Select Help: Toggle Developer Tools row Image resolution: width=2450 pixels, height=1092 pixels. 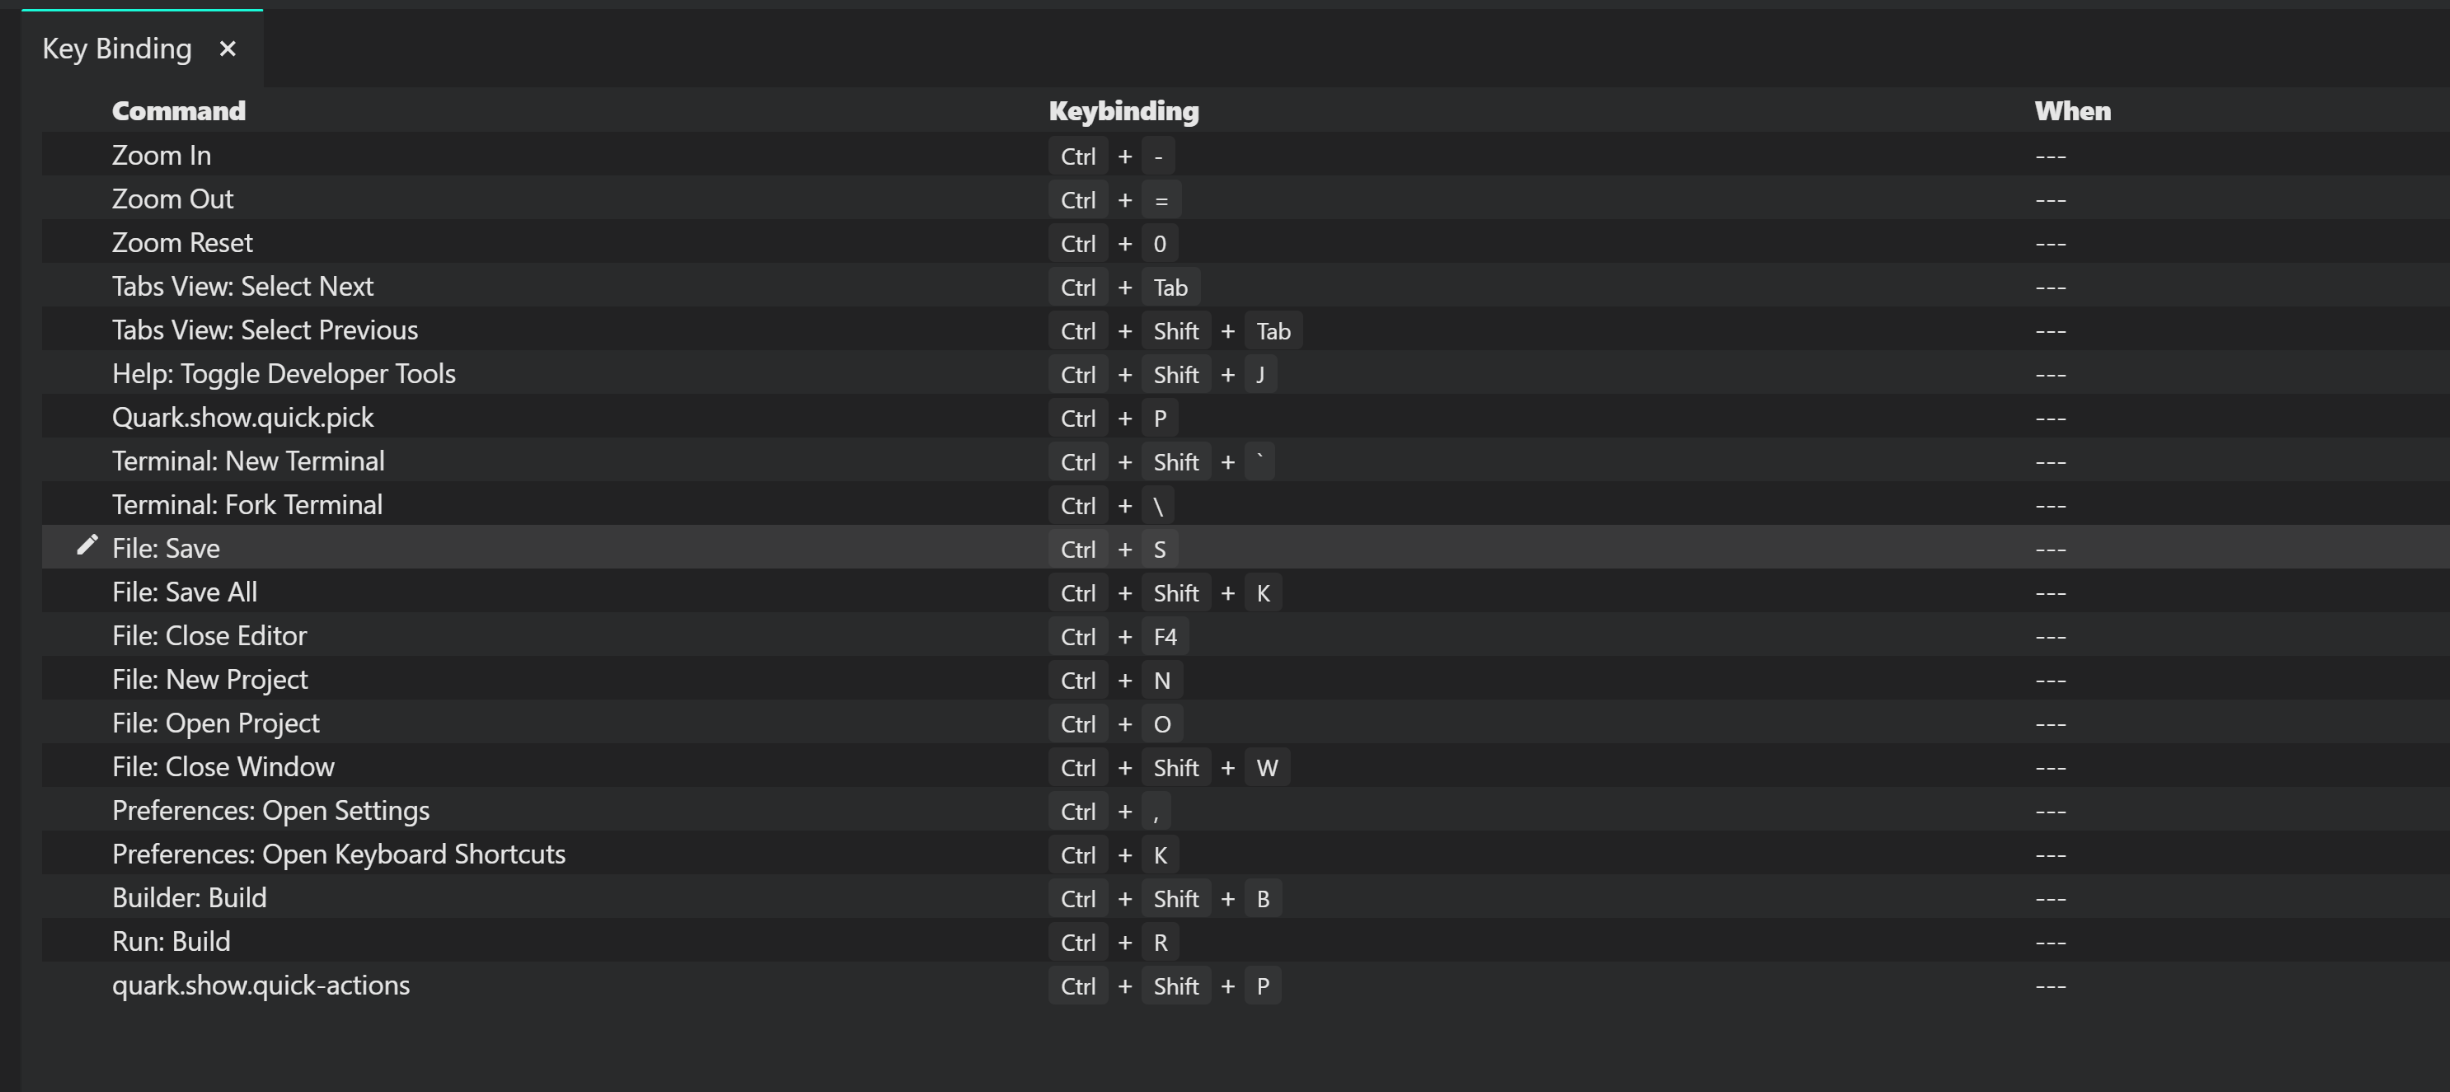(1245, 374)
